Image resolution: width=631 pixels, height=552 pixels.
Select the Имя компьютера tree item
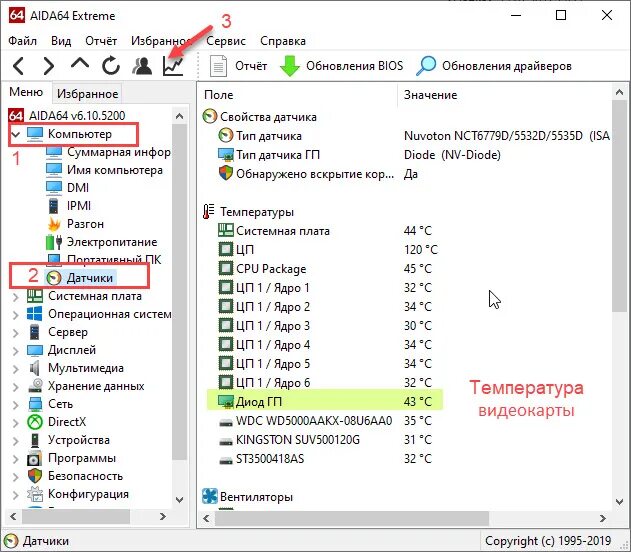(x=115, y=170)
